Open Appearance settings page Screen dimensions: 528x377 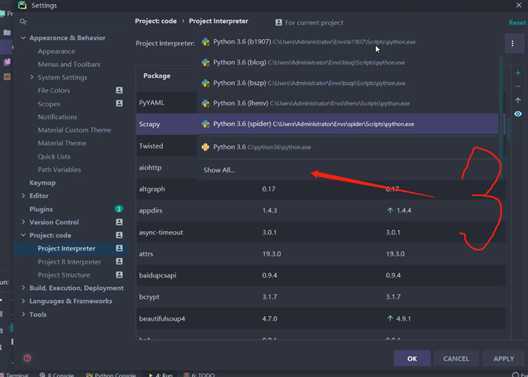(56, 51)
